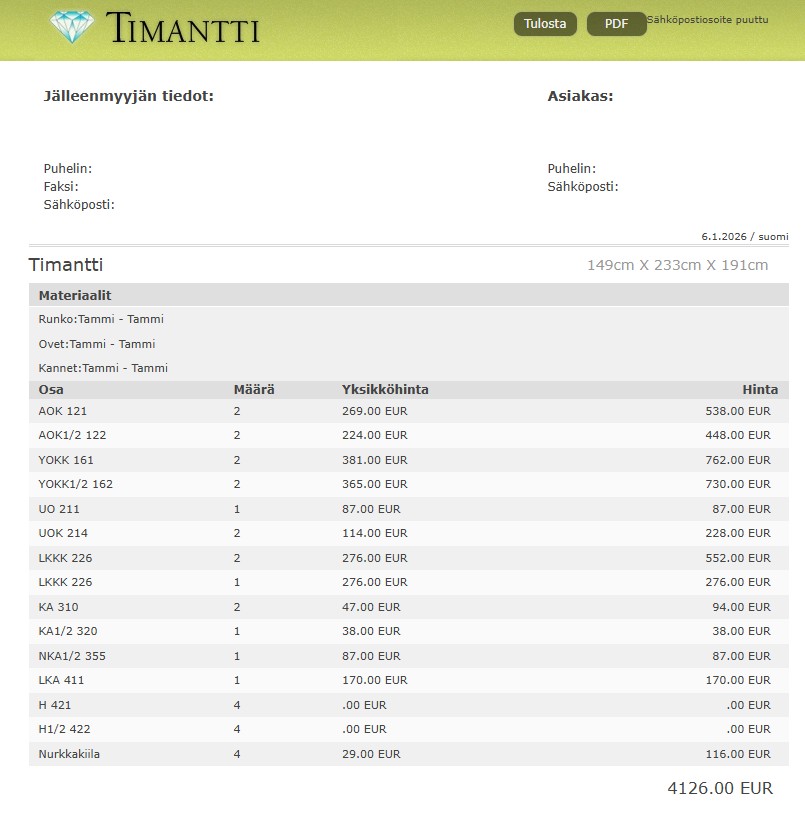Click the 'Osa' column header

coord(51,390)
